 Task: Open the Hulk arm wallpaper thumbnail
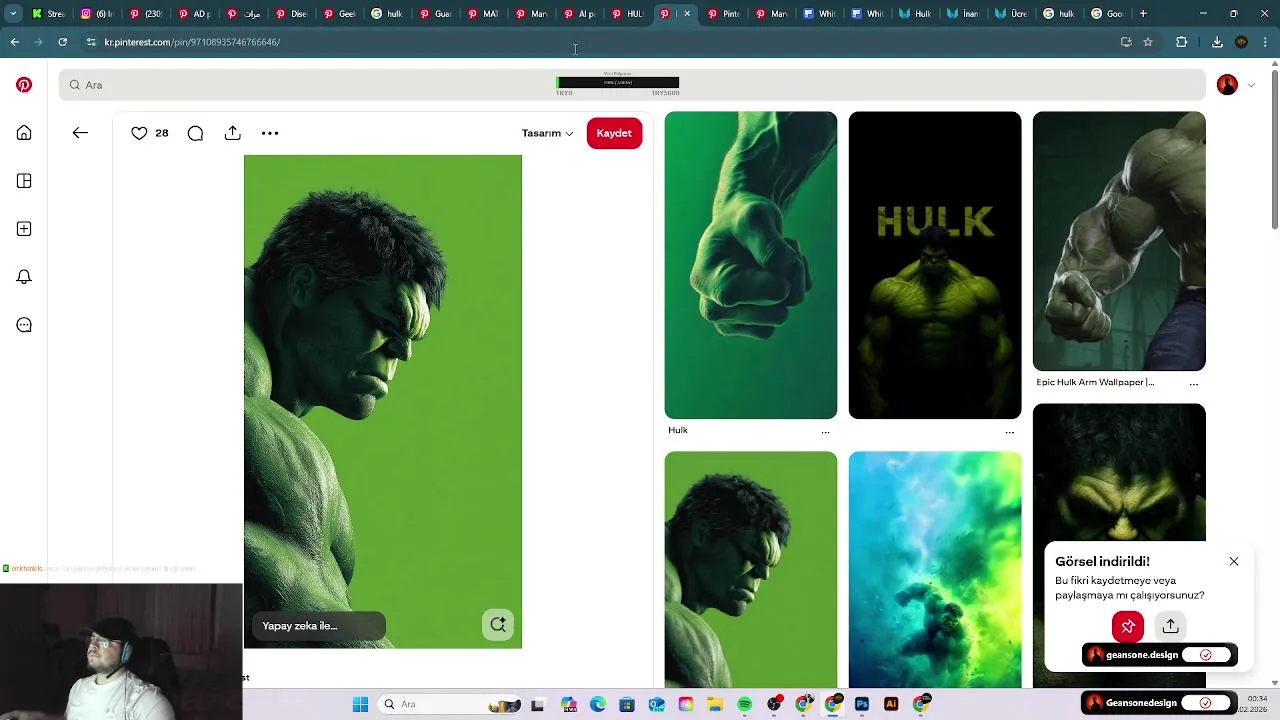pyautogui.click(x=1119, y=241)
